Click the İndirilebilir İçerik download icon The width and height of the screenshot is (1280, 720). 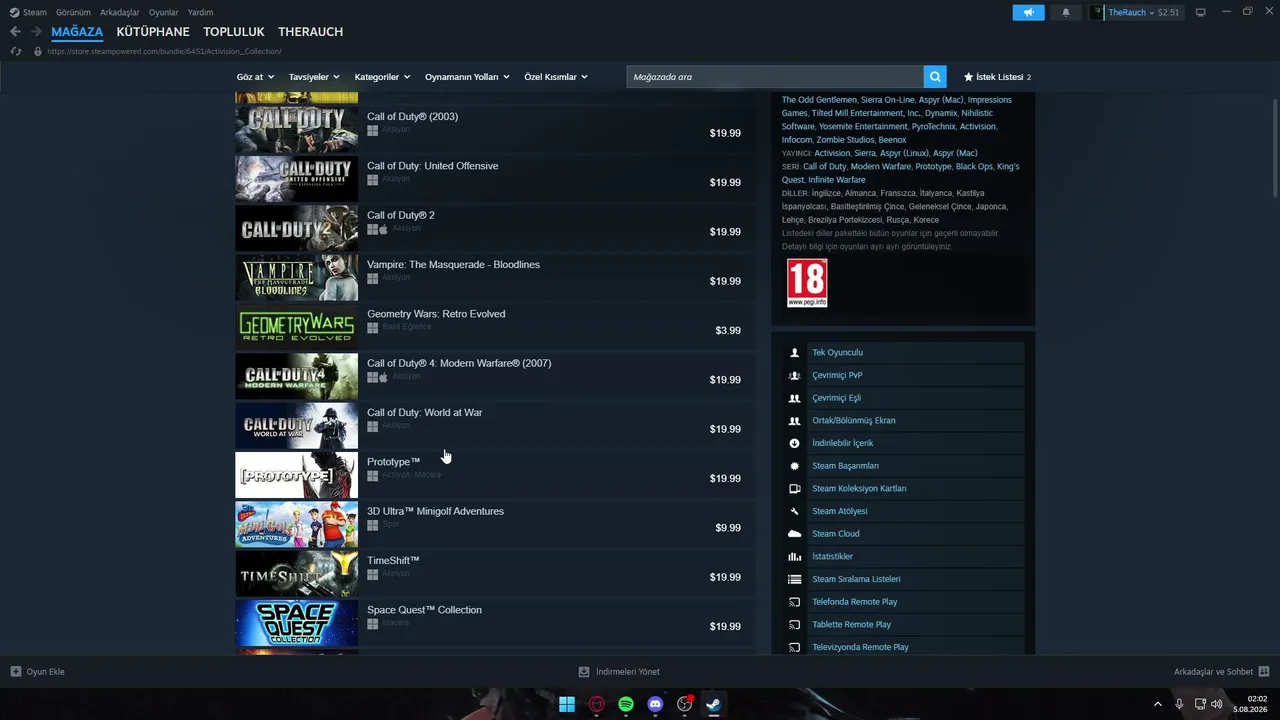[794, 443]
